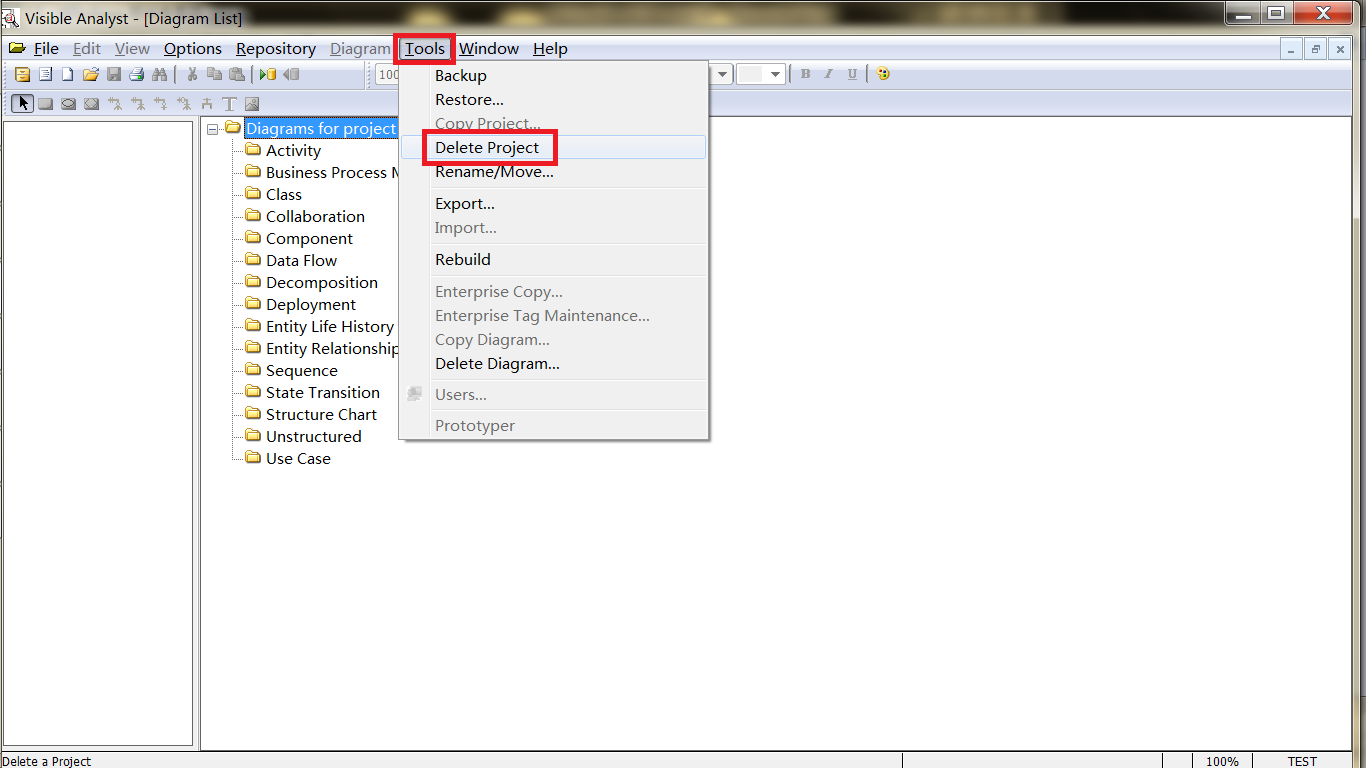This screenshot has width=1366, height=768.
Task: Click the zoom percentage combo box
Action: point(388,74)
